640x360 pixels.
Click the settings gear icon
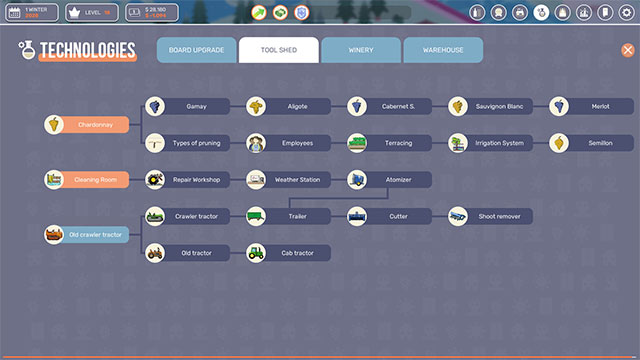coord(626,13)
